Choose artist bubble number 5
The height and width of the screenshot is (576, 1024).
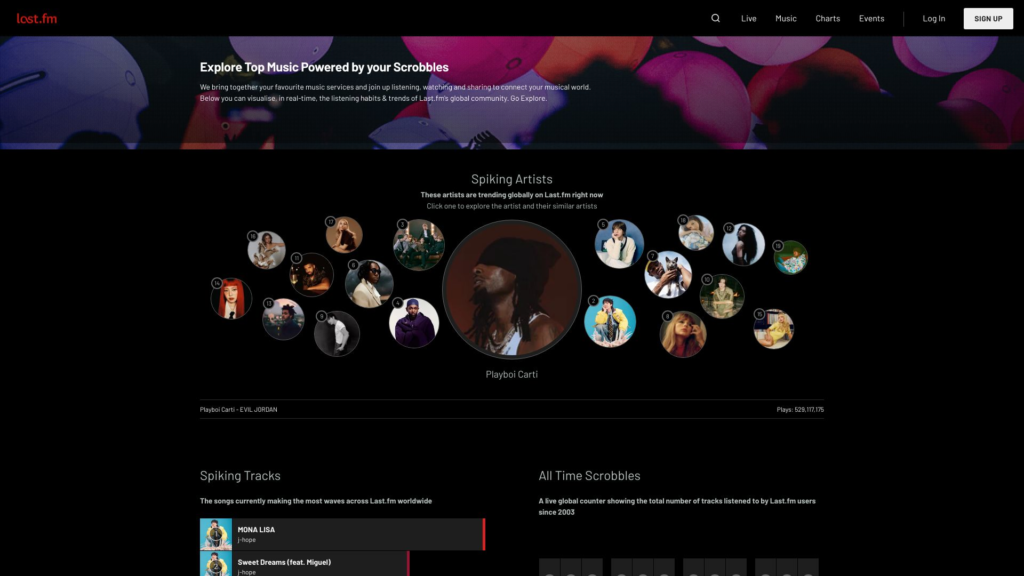pyautogui.click(x=619, y=244)
